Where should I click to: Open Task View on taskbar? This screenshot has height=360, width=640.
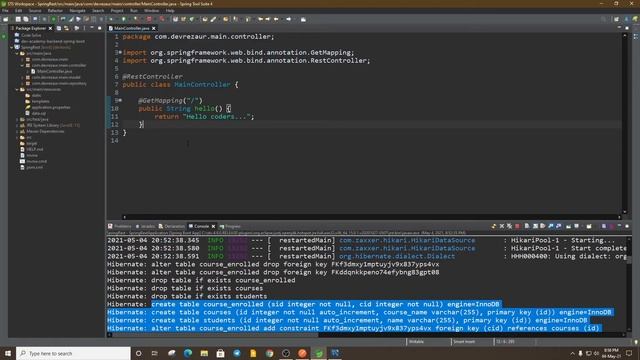[x=155, y=353]
